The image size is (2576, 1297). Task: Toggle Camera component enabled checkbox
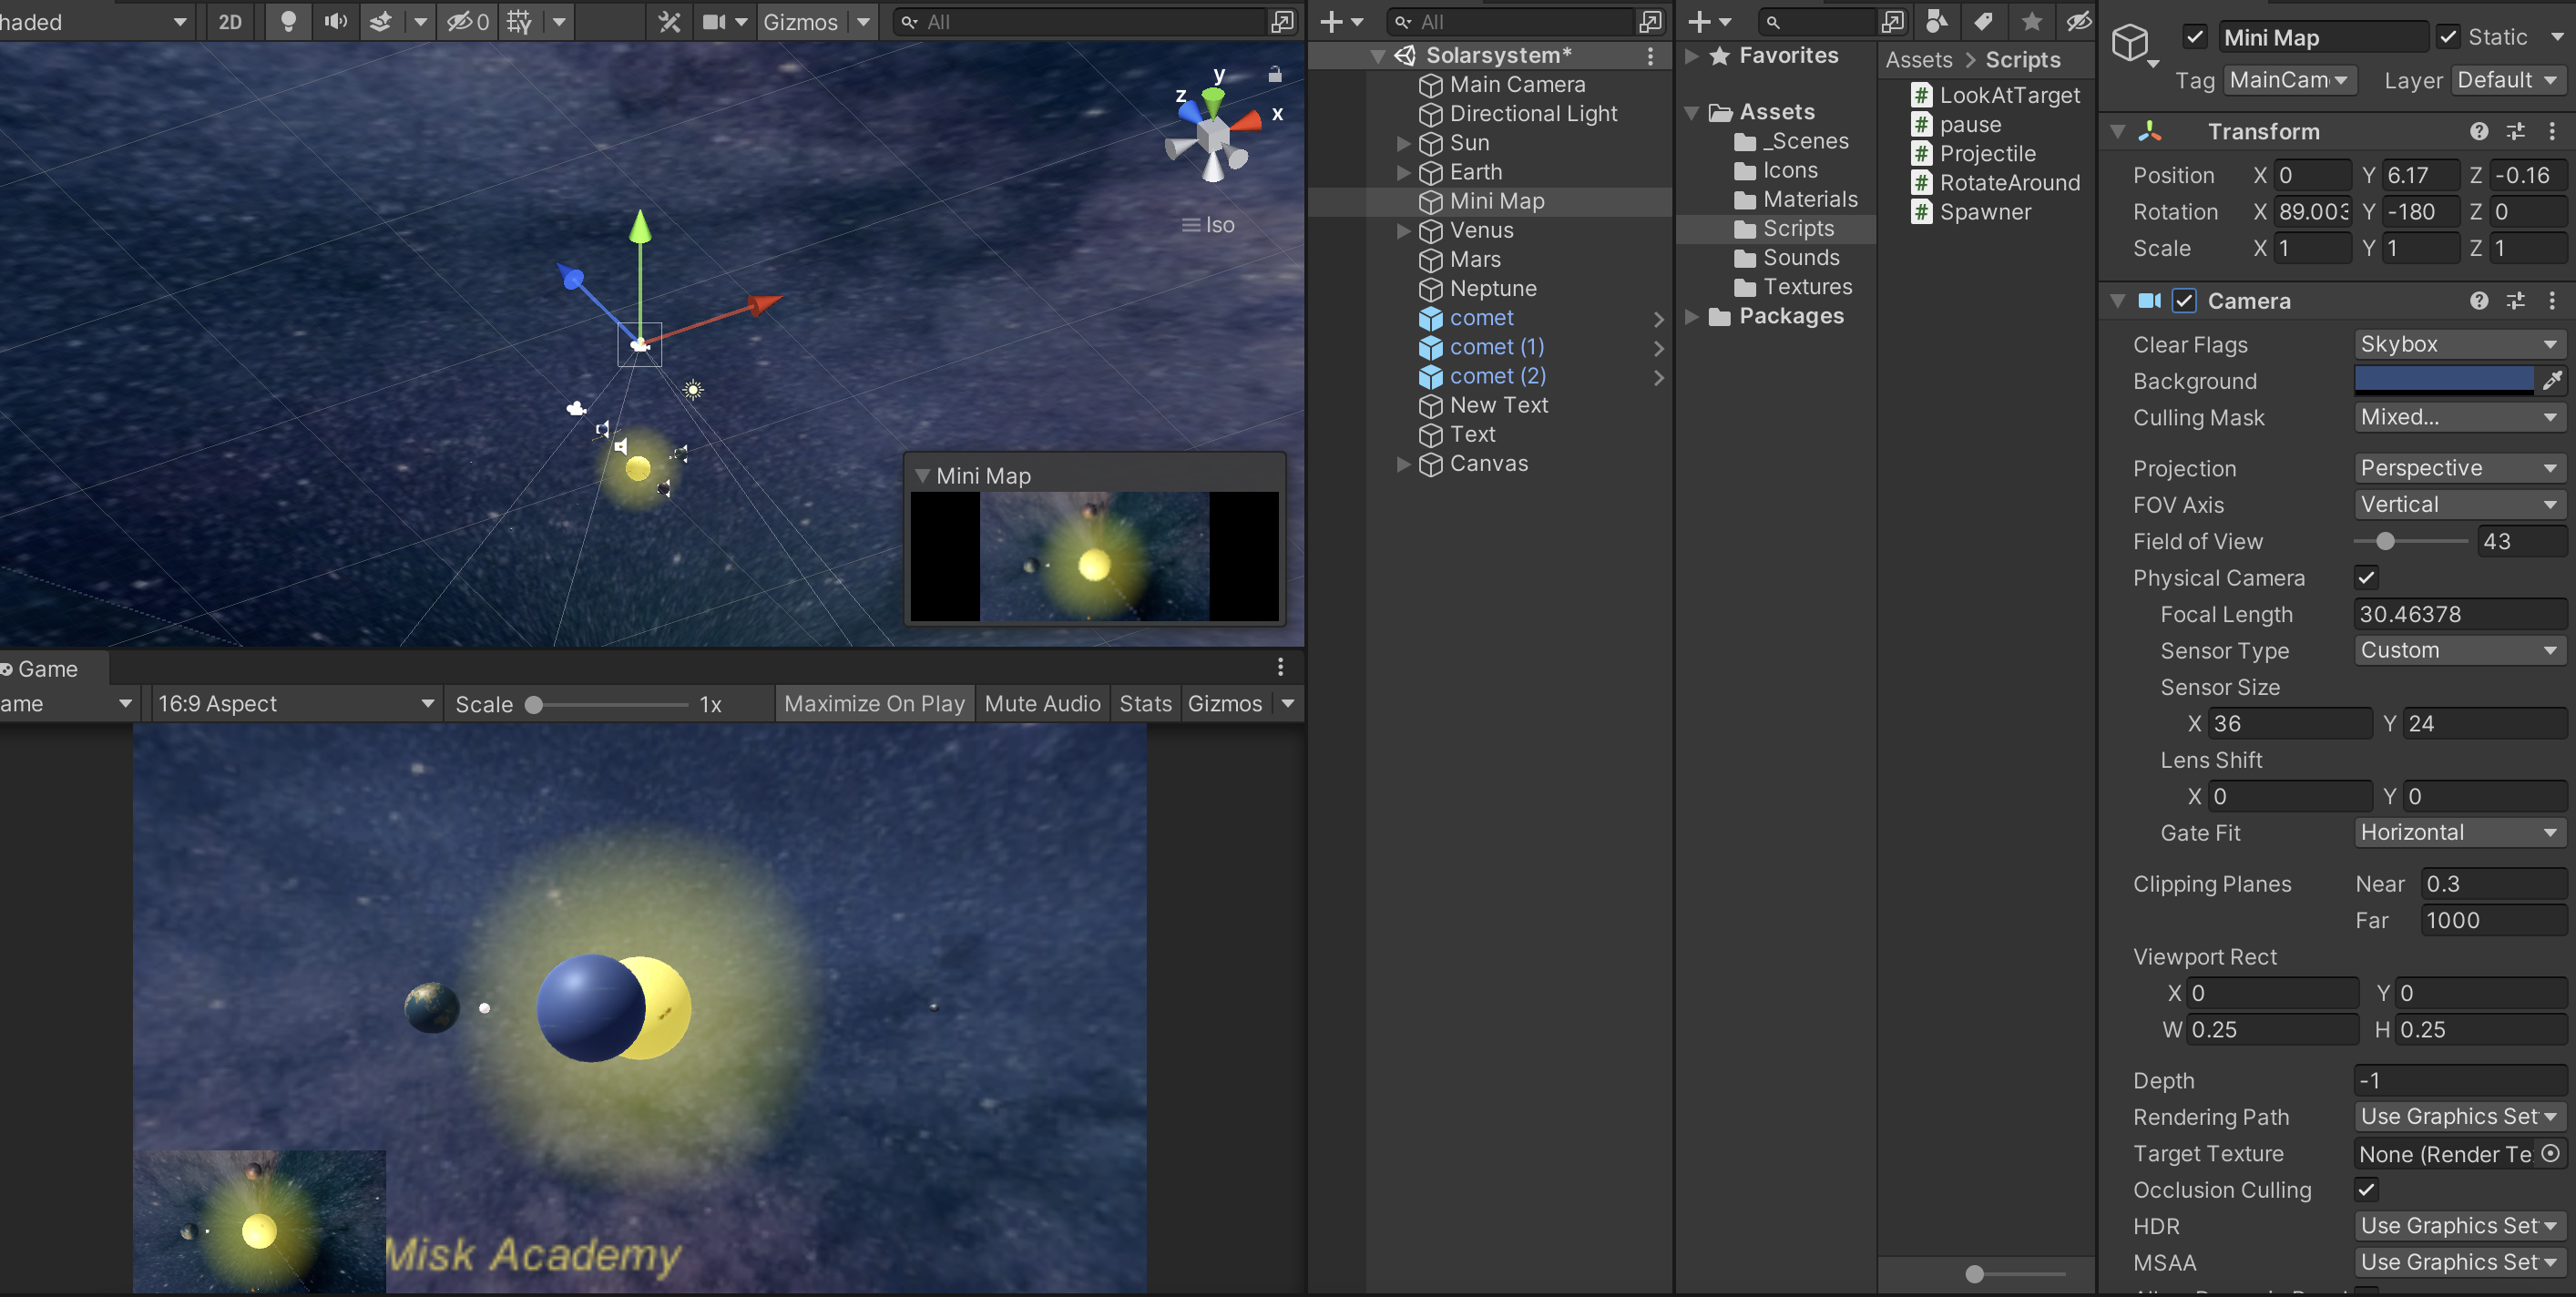pyautogui.click(x=2184, y=301)
